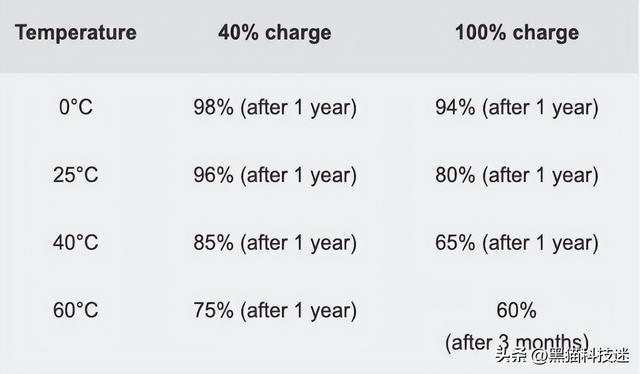Screen dimensions: 640x374
Task: Select the 40% charge column header
Action: (275, 33)
